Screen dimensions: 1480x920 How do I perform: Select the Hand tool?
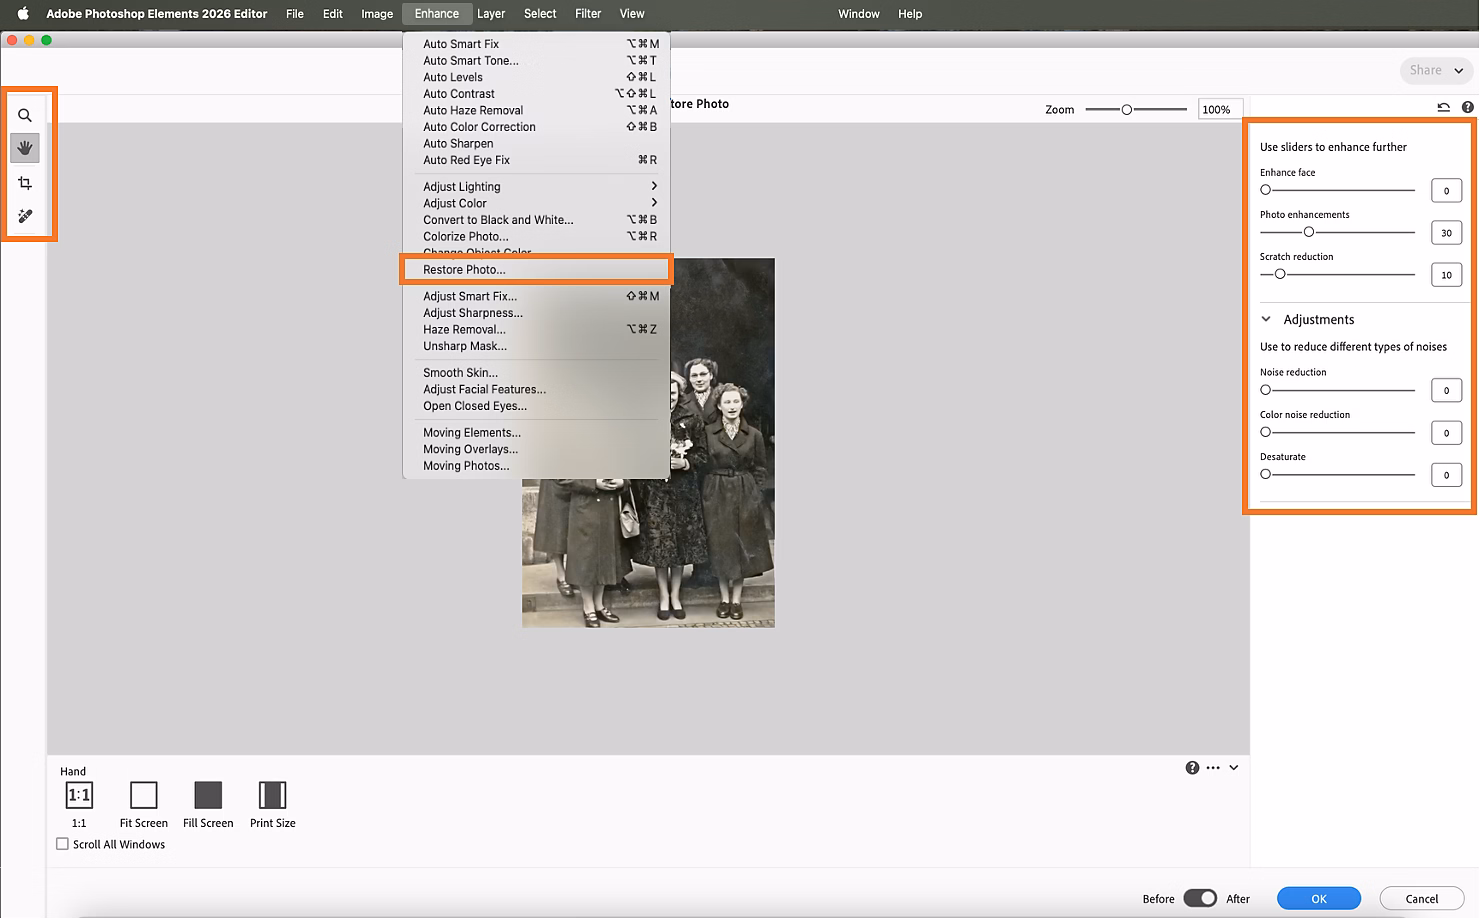tap(25, 148)
